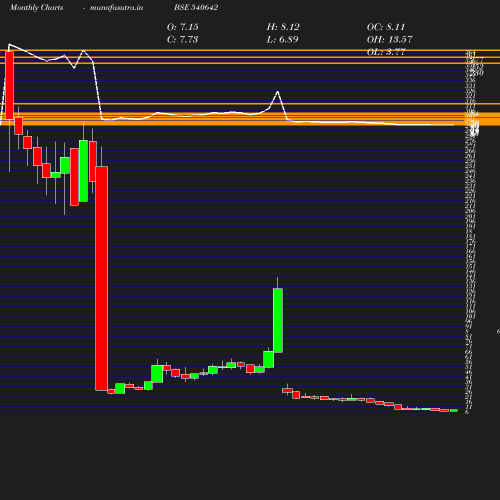This screenshot has height=500, width=500.
Task: Select the last small green candle at far right
Action: point(454,410)
